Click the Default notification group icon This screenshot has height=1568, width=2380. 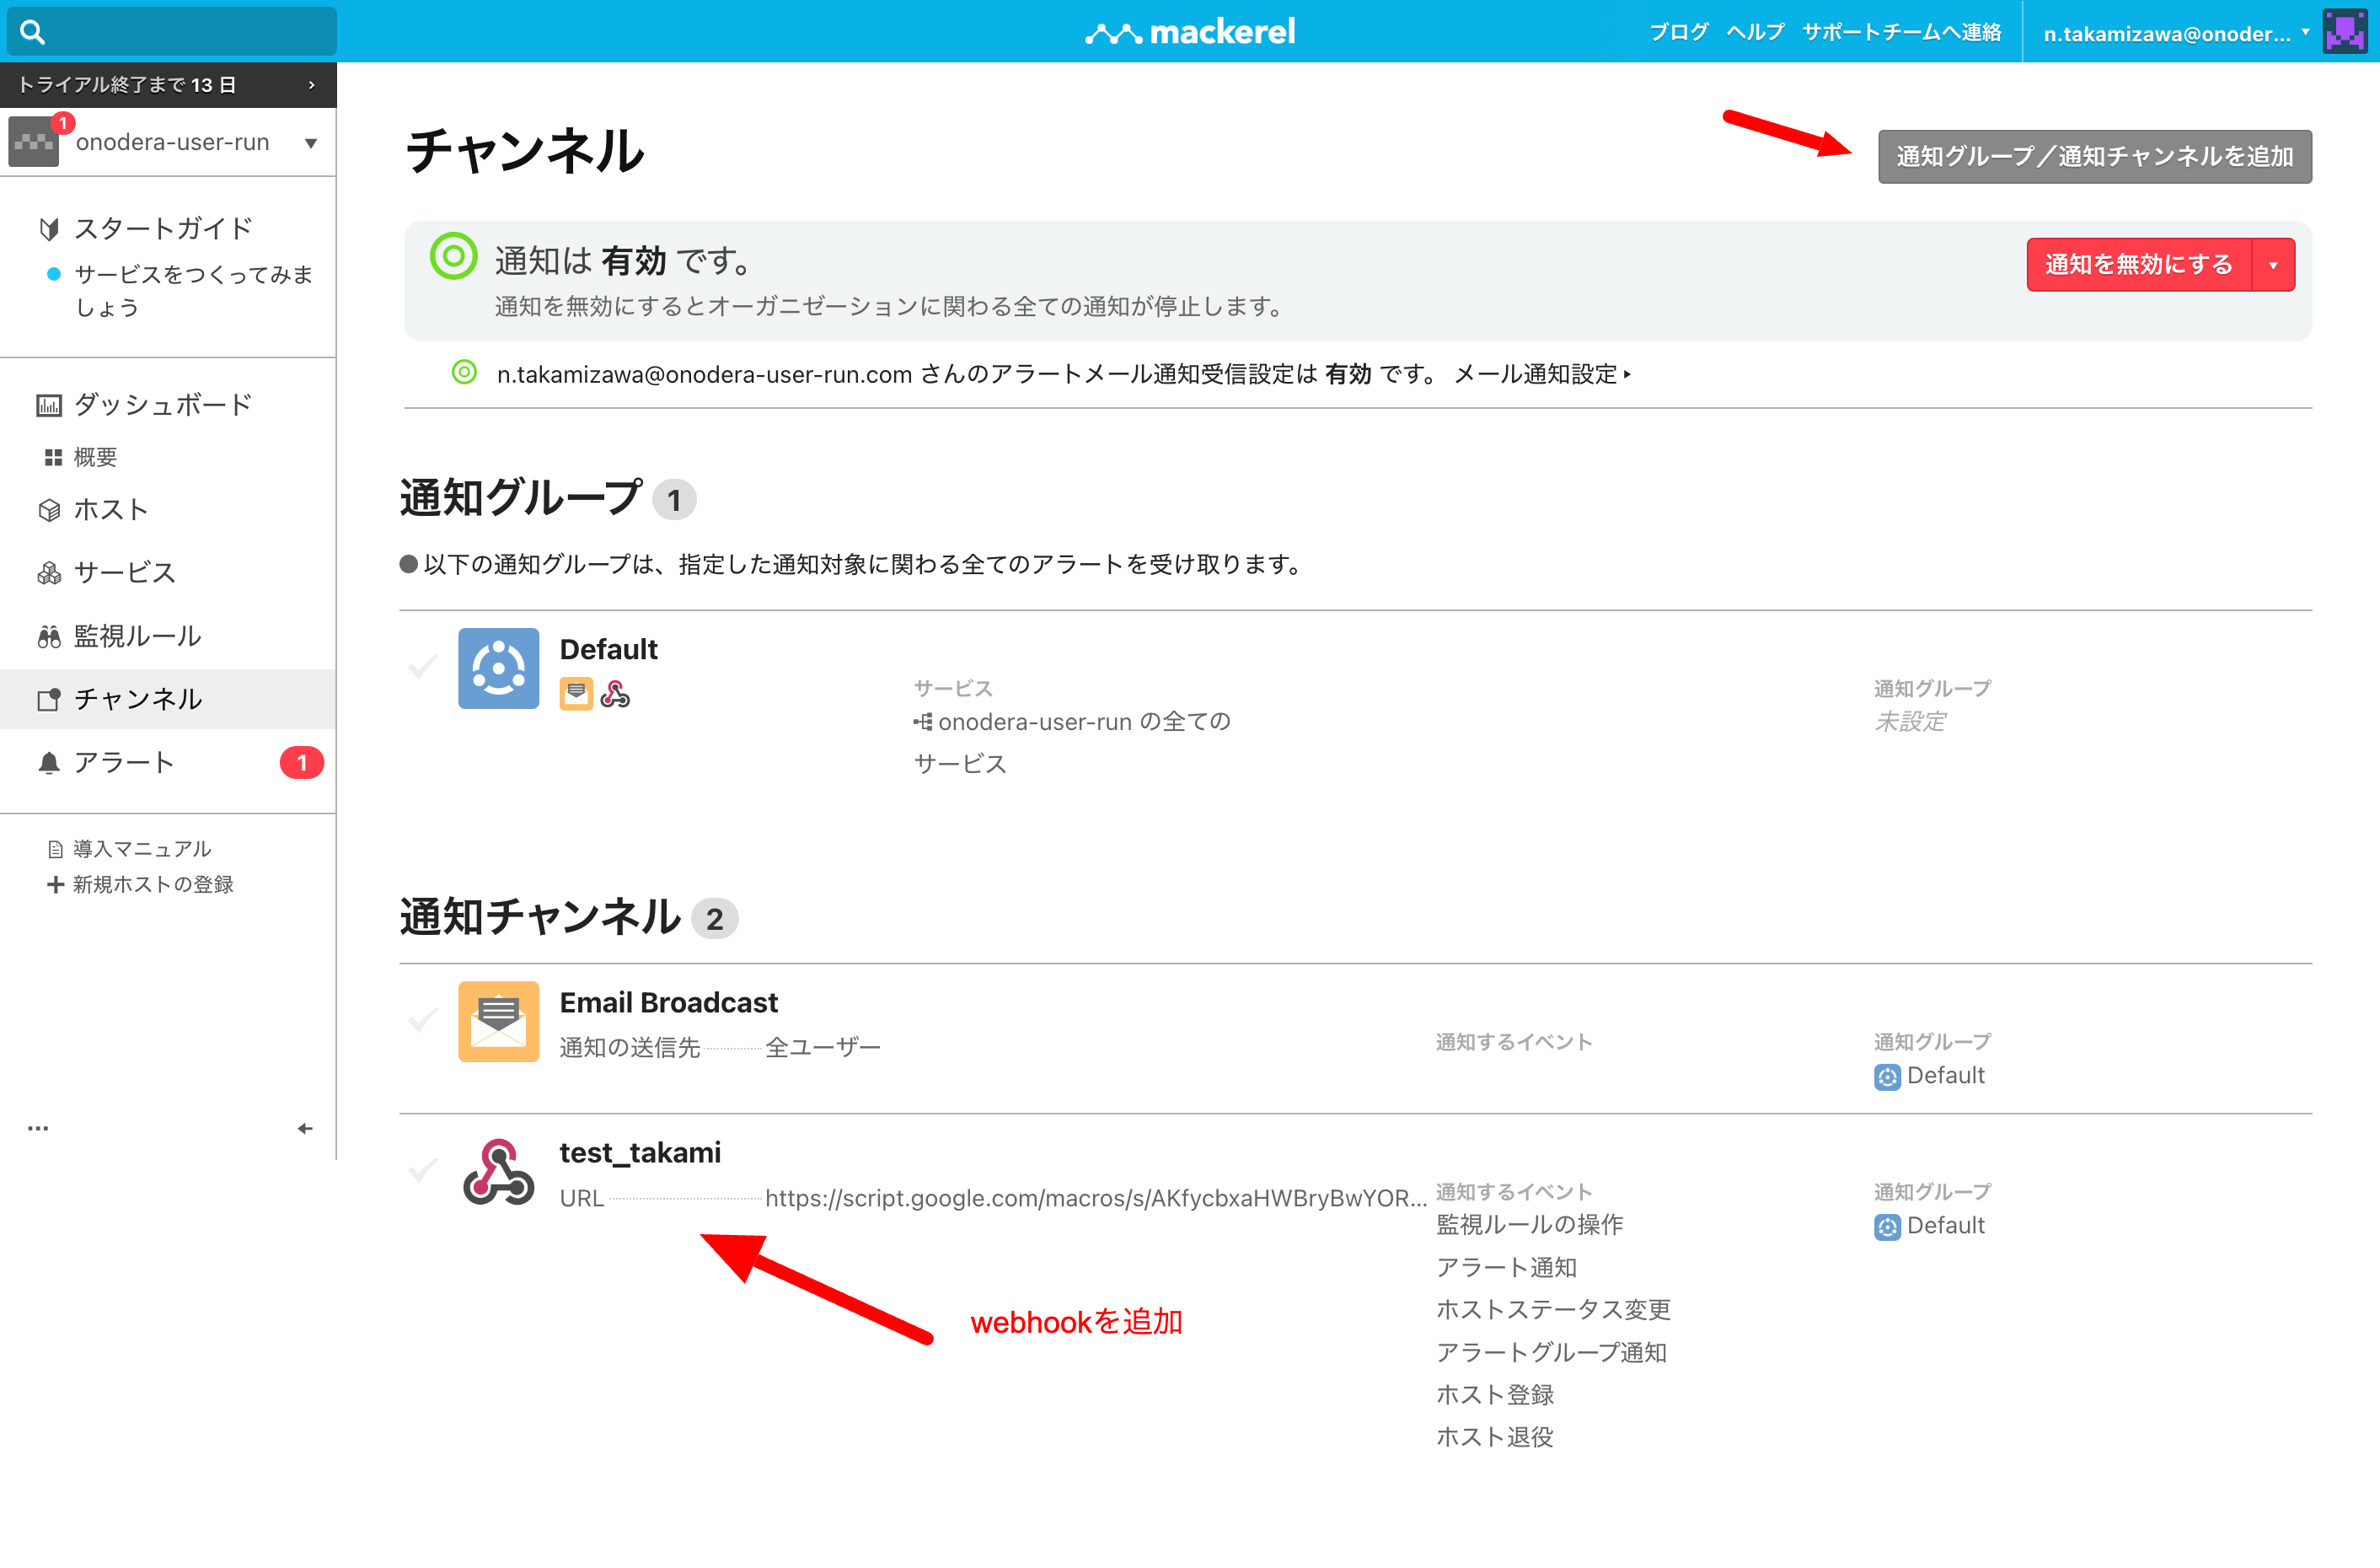coord(498,668)
